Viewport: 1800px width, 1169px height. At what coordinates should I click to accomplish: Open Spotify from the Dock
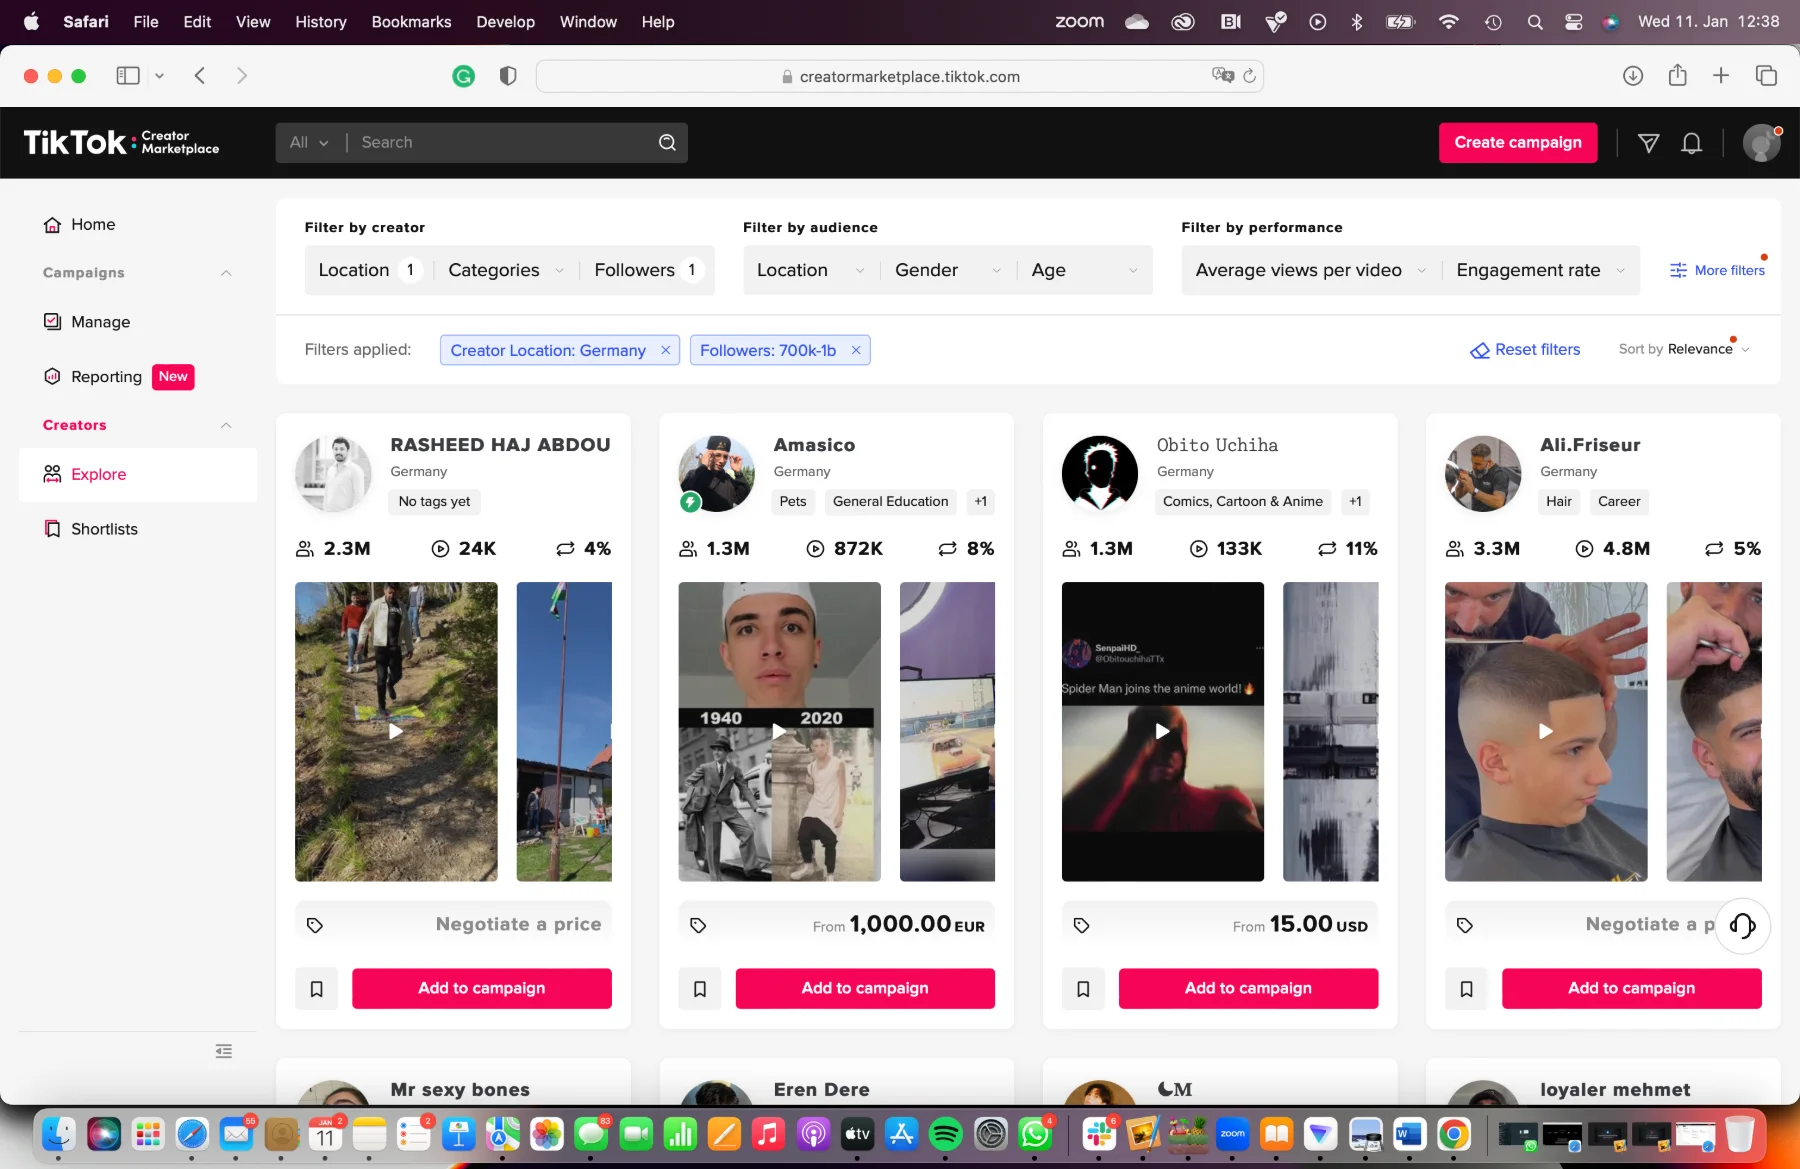945,1134
